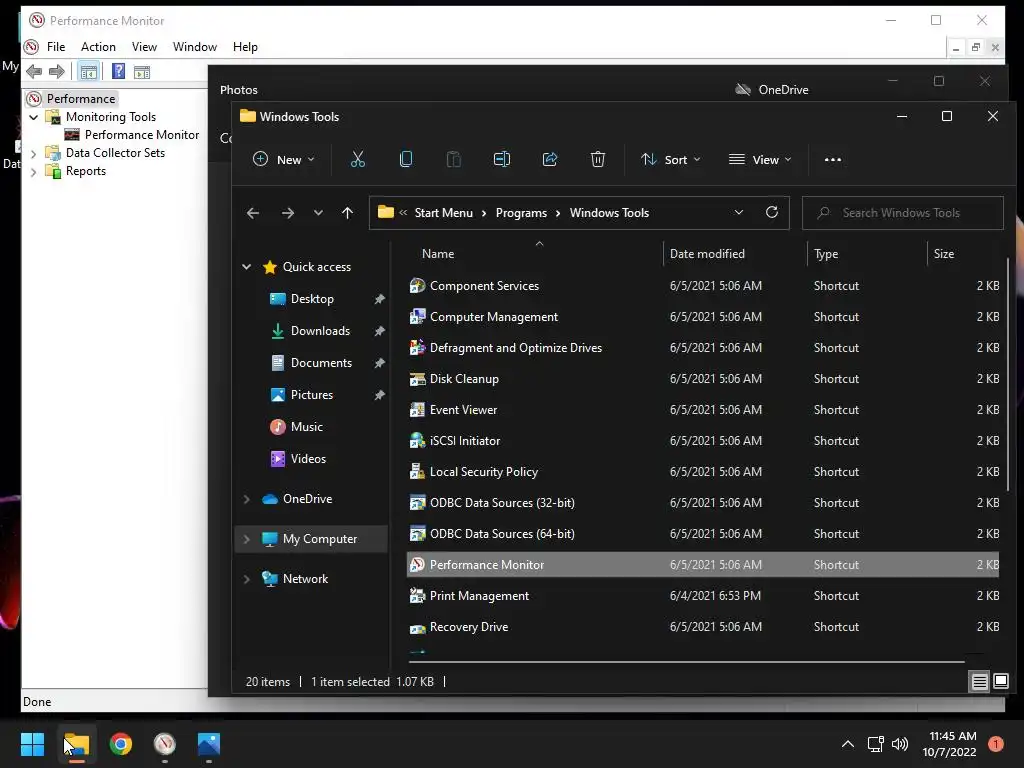Viewport: 1024px width, 768px height.
Task: Expand the My Computer tree node
Action: 247,539
